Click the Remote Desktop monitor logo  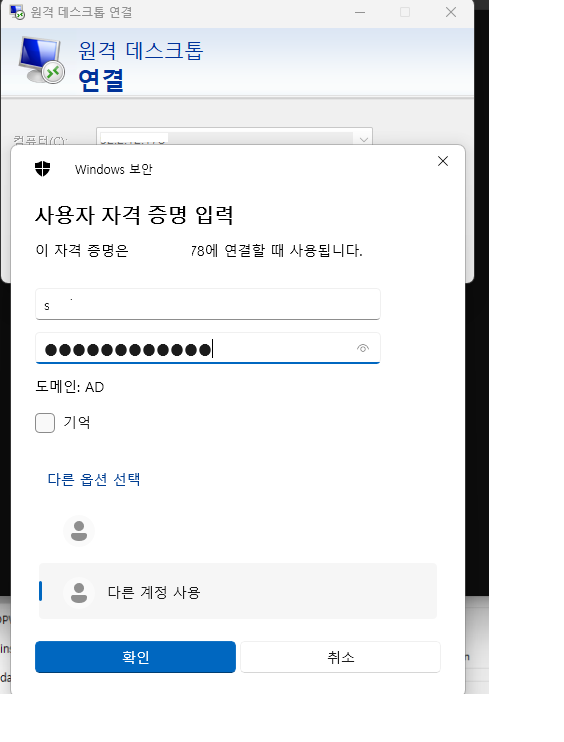(41, 61)
